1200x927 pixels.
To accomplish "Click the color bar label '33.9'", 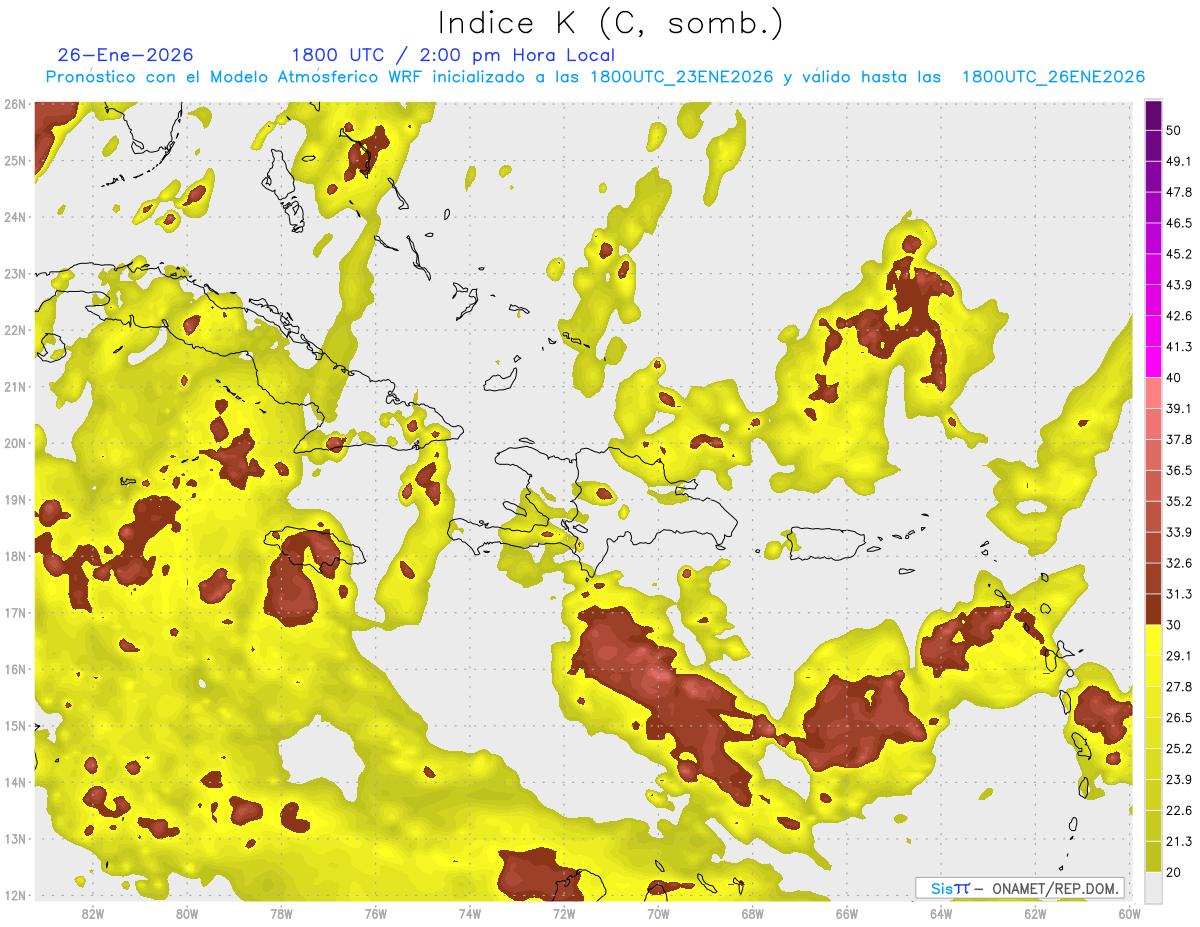I will [x=1178, y=532].
